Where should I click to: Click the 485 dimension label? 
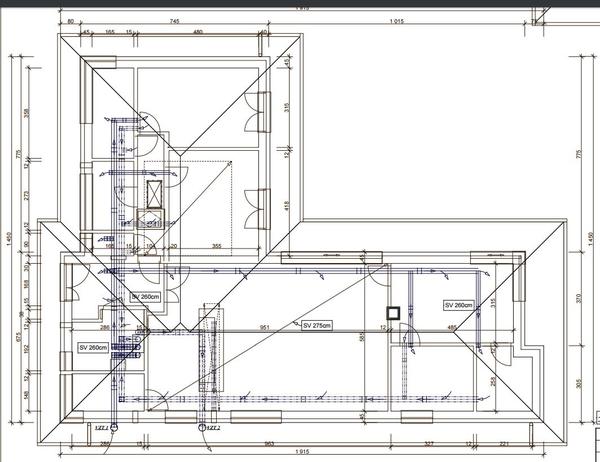coord(452,327)
